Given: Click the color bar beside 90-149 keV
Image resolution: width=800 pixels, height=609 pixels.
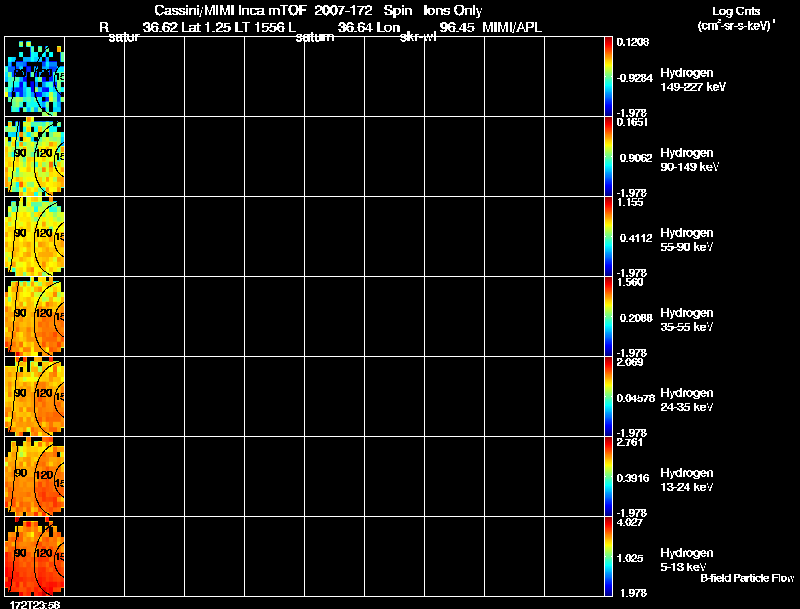Looking at the screenshot, I should 608,157.
